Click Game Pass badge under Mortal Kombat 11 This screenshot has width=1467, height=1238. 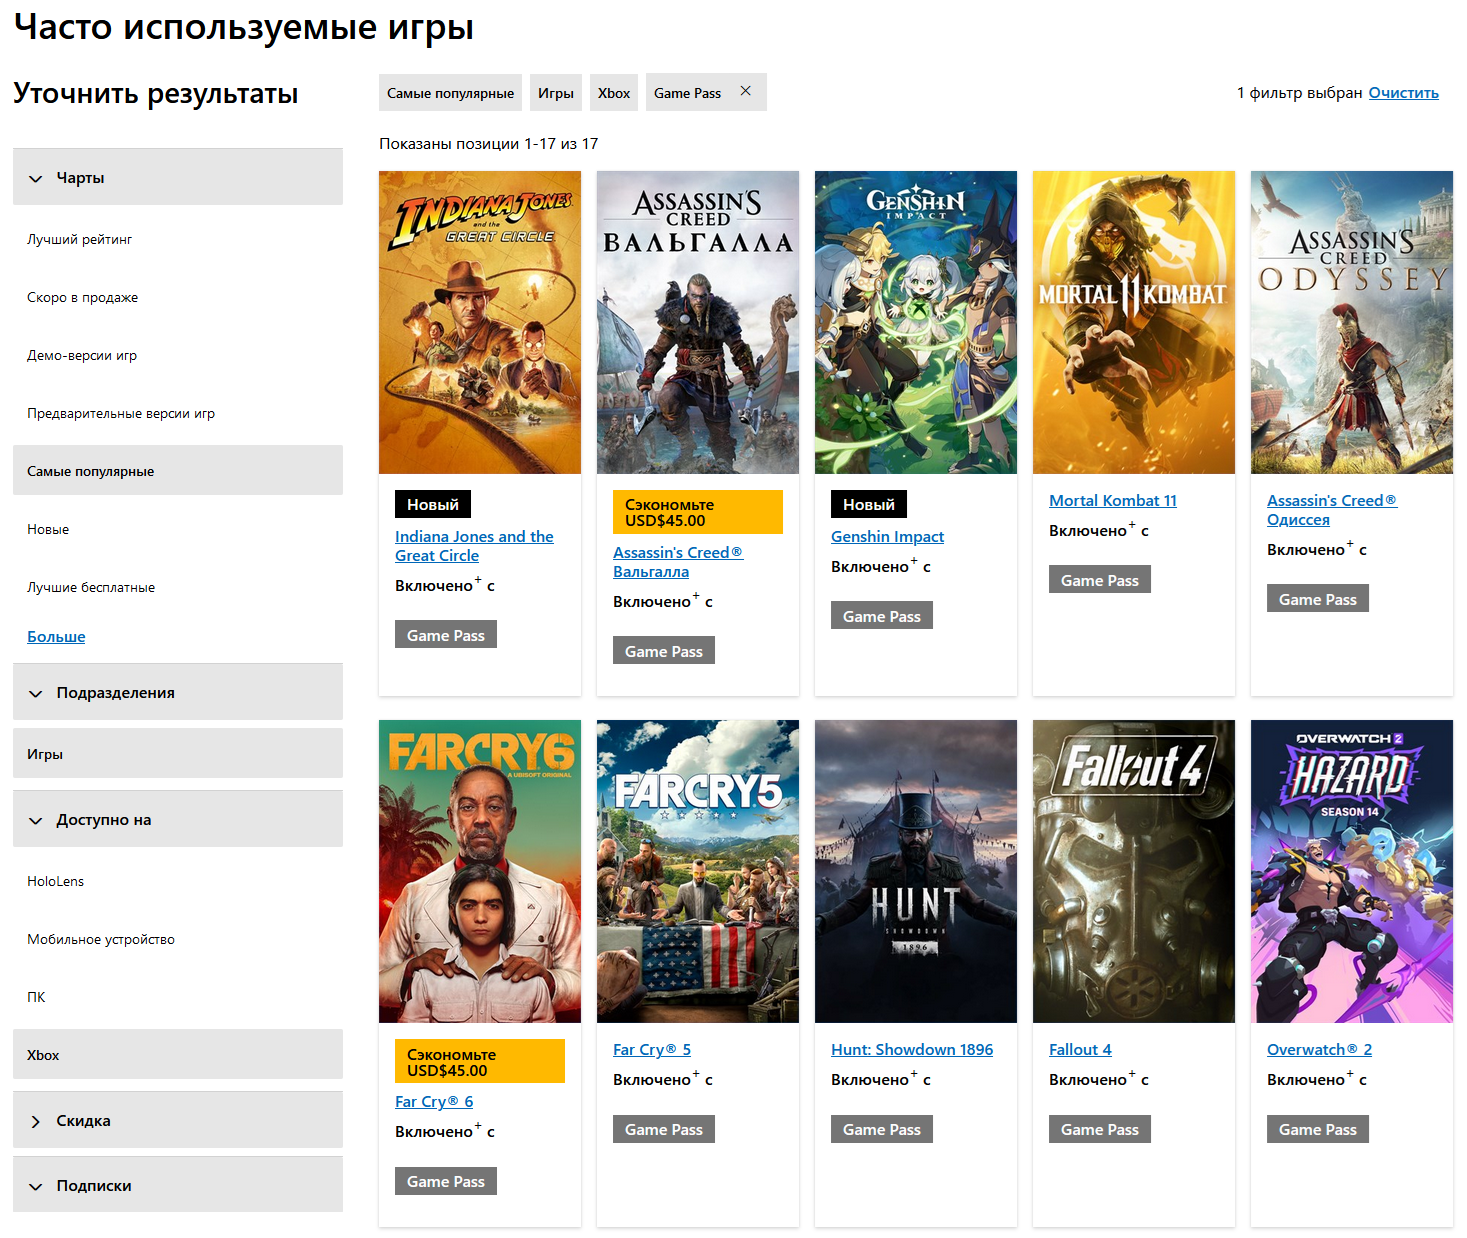pyautogui.click(x=1100, y=580)
